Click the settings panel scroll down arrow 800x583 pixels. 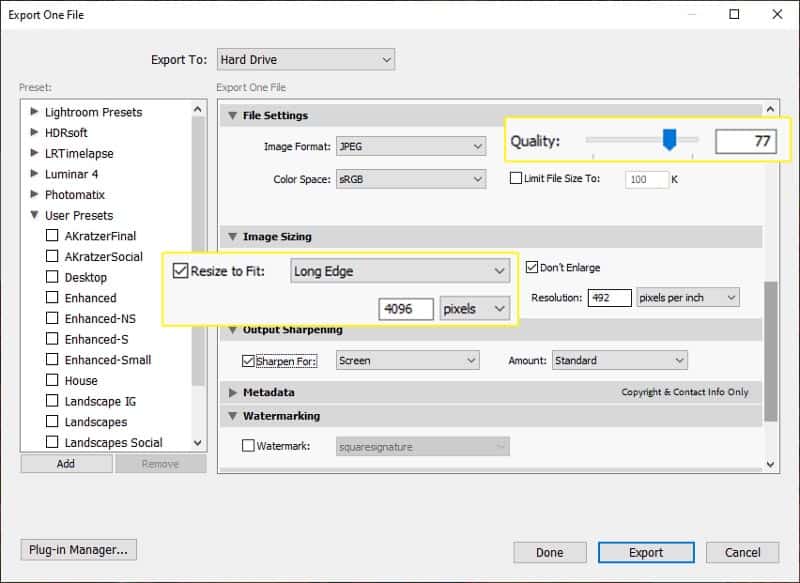pos(770,464)
